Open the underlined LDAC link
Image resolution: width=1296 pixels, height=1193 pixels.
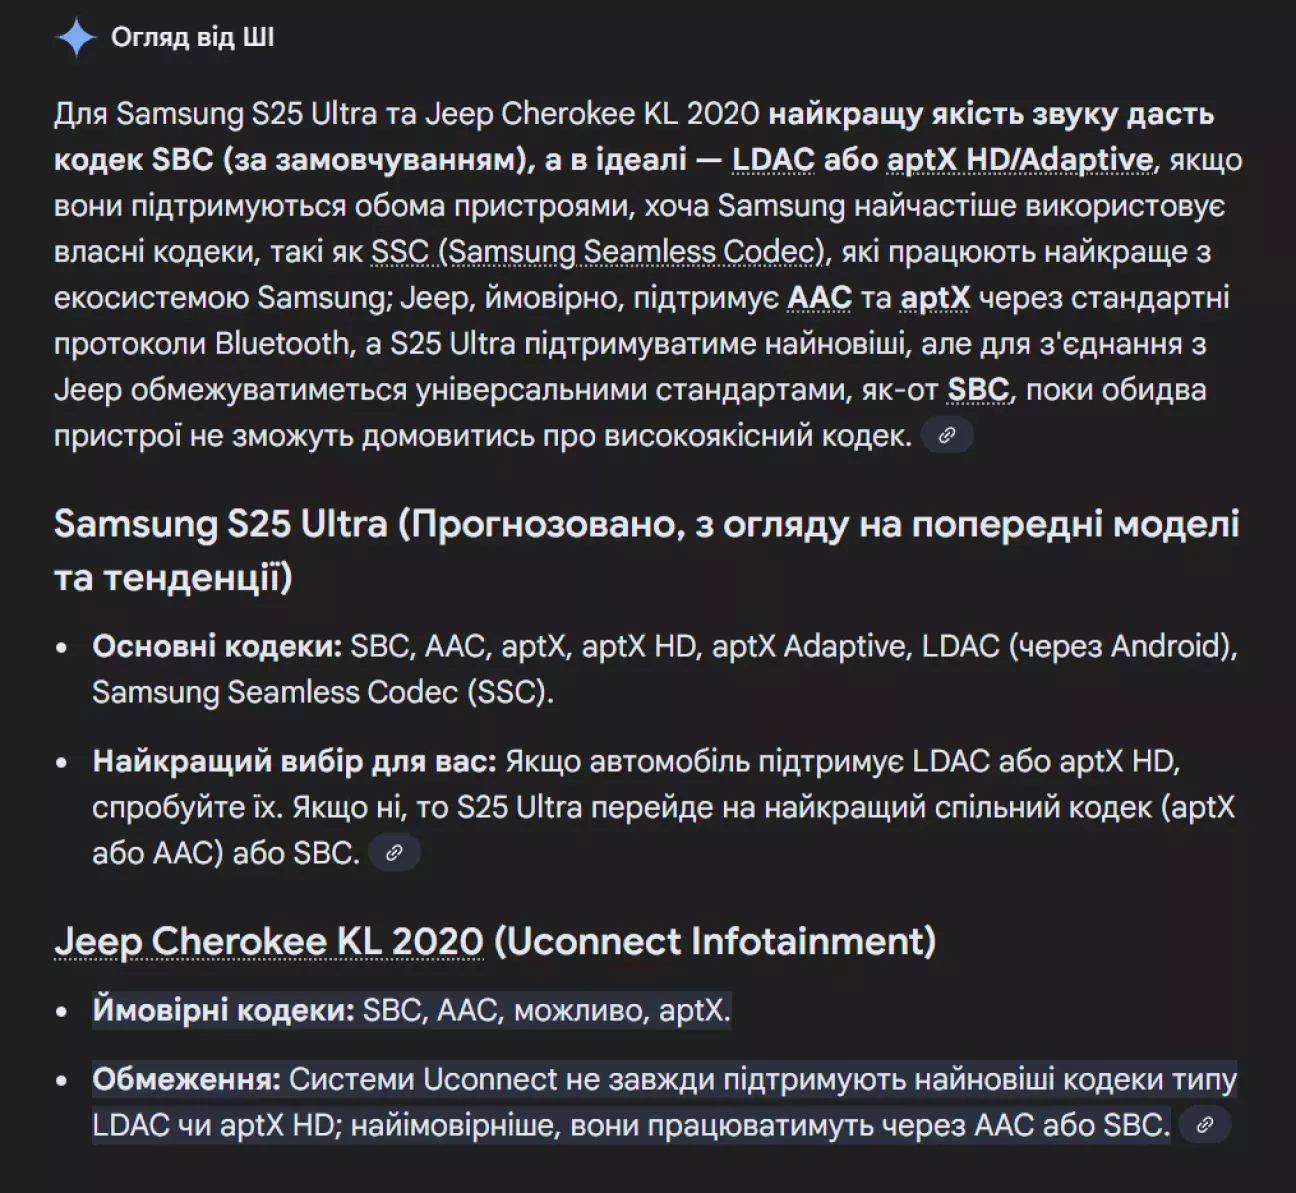coord(773,160)
